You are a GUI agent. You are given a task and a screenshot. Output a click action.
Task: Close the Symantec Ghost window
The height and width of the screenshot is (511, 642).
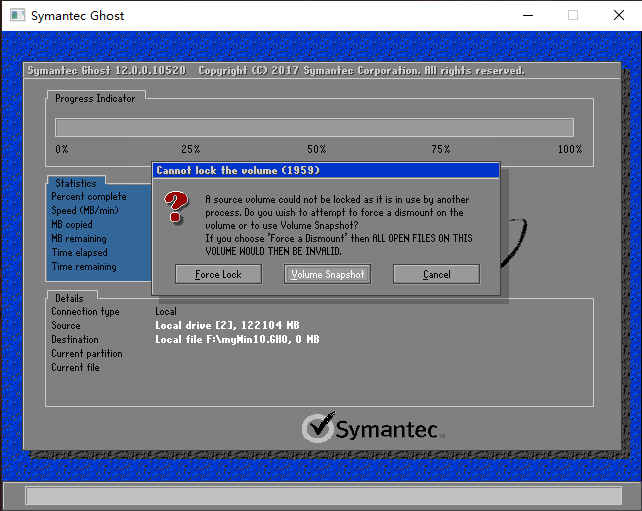click(x=619, y=16)
